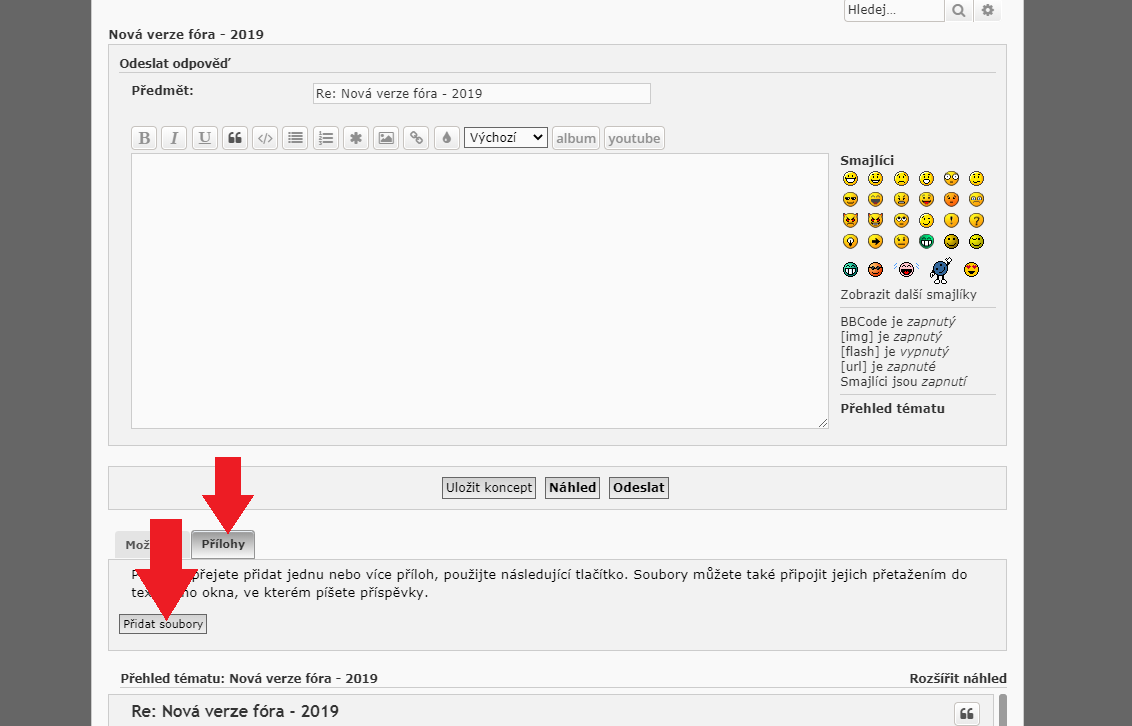Open Zobrazit další smajlíky link
Image resolution: width=1132 pixels, height=726 pixels.
click(x=908, y=295)
